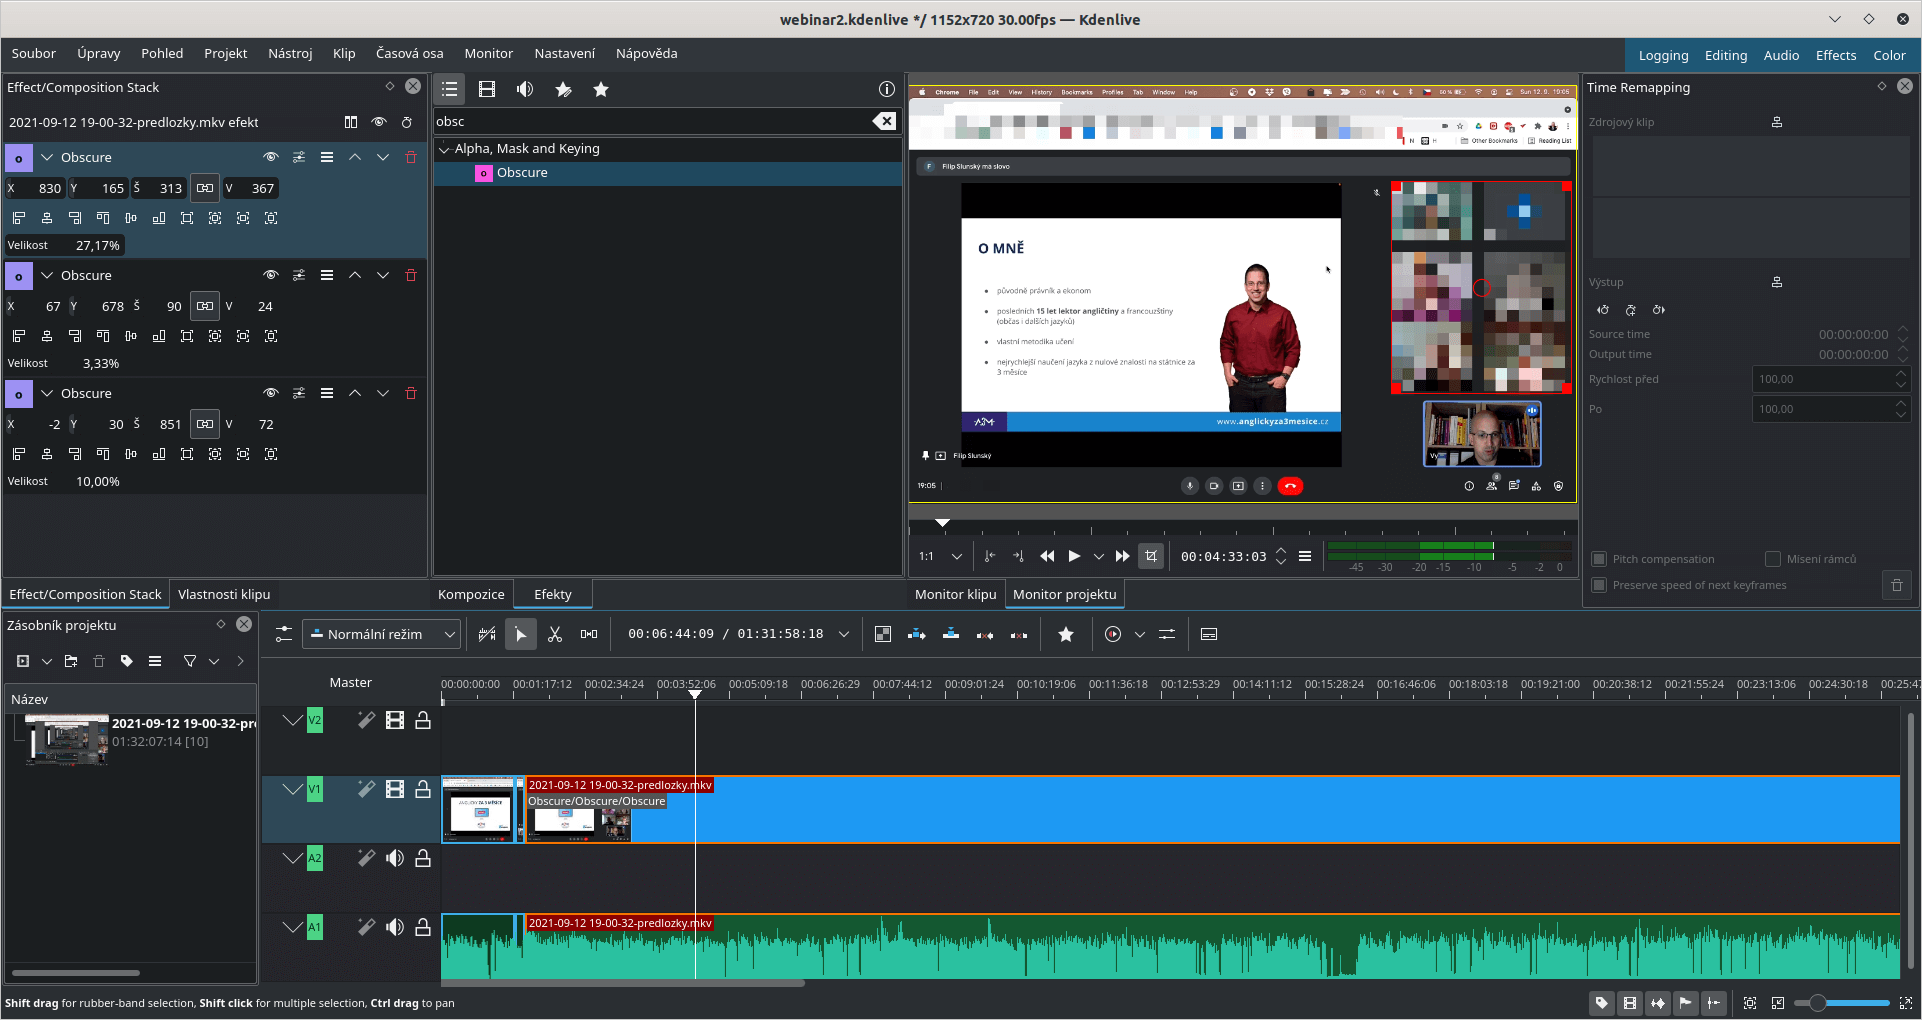This screenshot has height=1020, width=1922.
Task: Enable Pitch compensation checkbox
Action: [1599, 559]
